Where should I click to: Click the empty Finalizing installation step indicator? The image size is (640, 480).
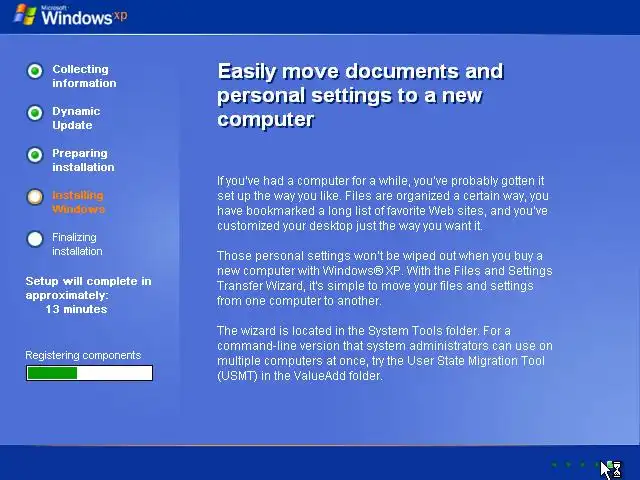35,239
